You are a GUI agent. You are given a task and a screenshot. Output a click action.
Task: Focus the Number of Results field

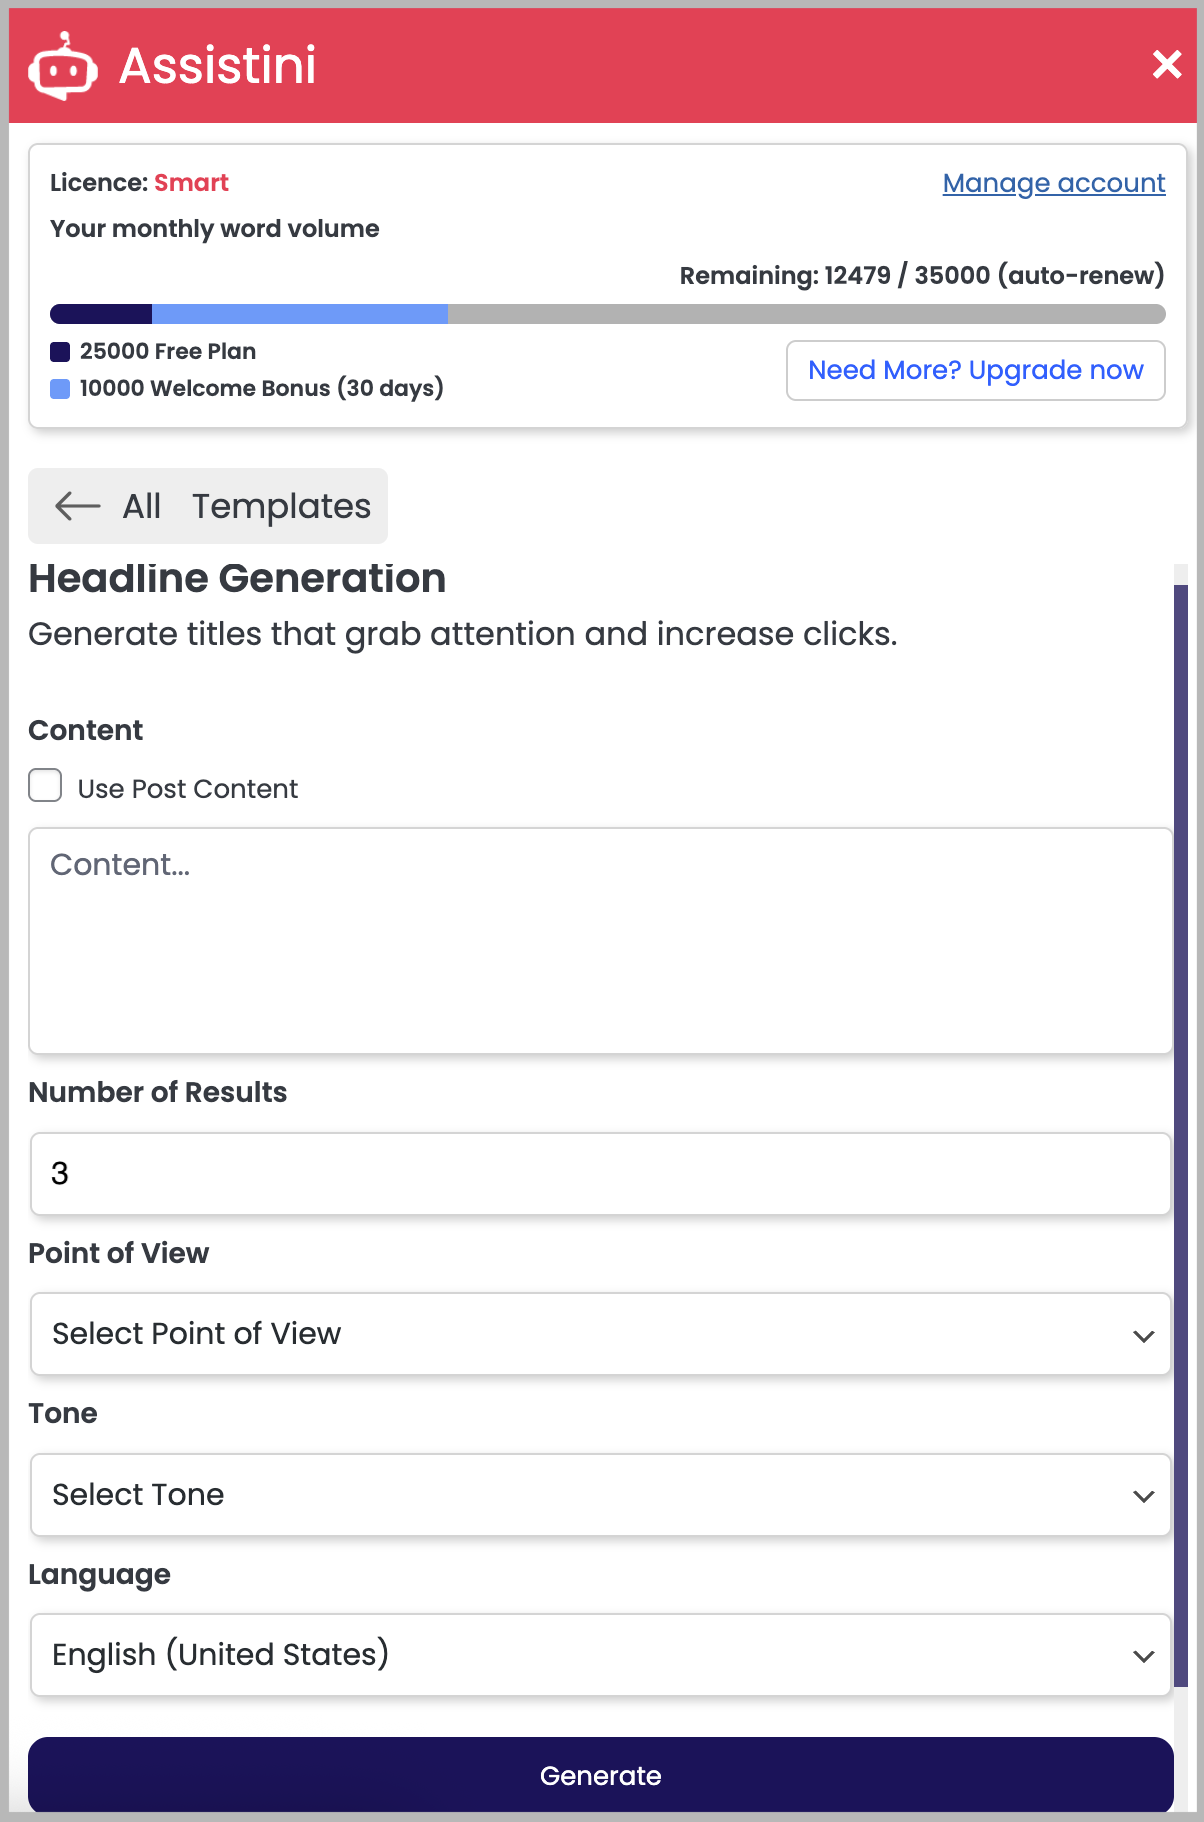click(x=600, y=1174)
